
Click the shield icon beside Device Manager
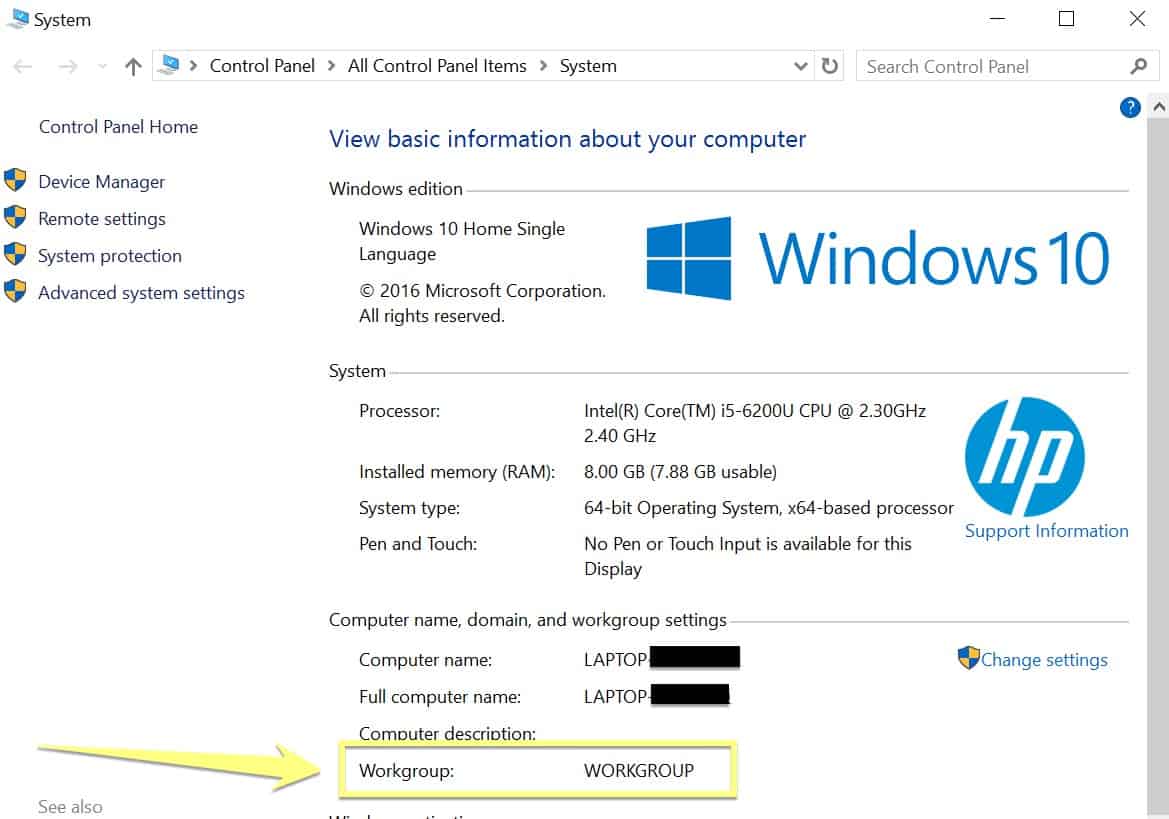click(x=15, y=180)
